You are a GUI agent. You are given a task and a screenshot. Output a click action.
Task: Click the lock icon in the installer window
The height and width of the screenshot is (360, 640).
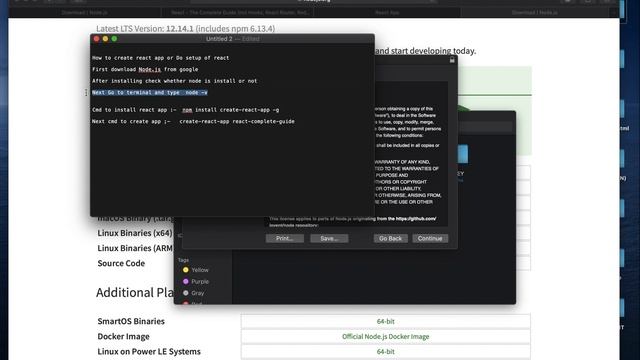tap(452, 60)
